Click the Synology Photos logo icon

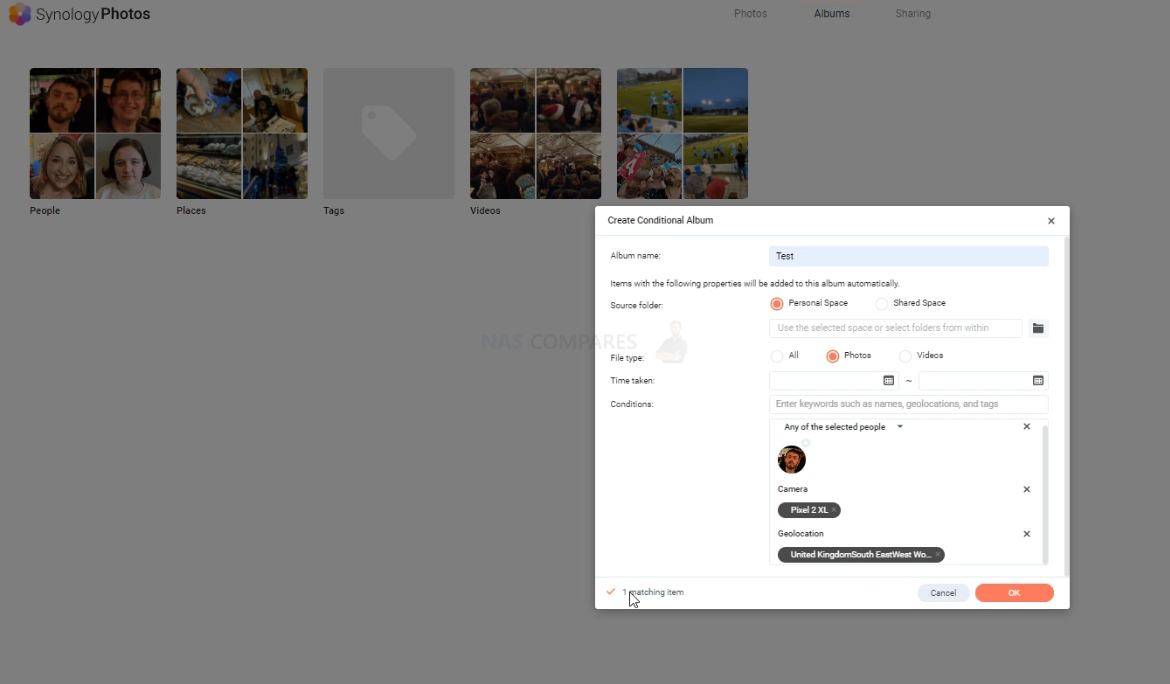(x=19, y=13)
